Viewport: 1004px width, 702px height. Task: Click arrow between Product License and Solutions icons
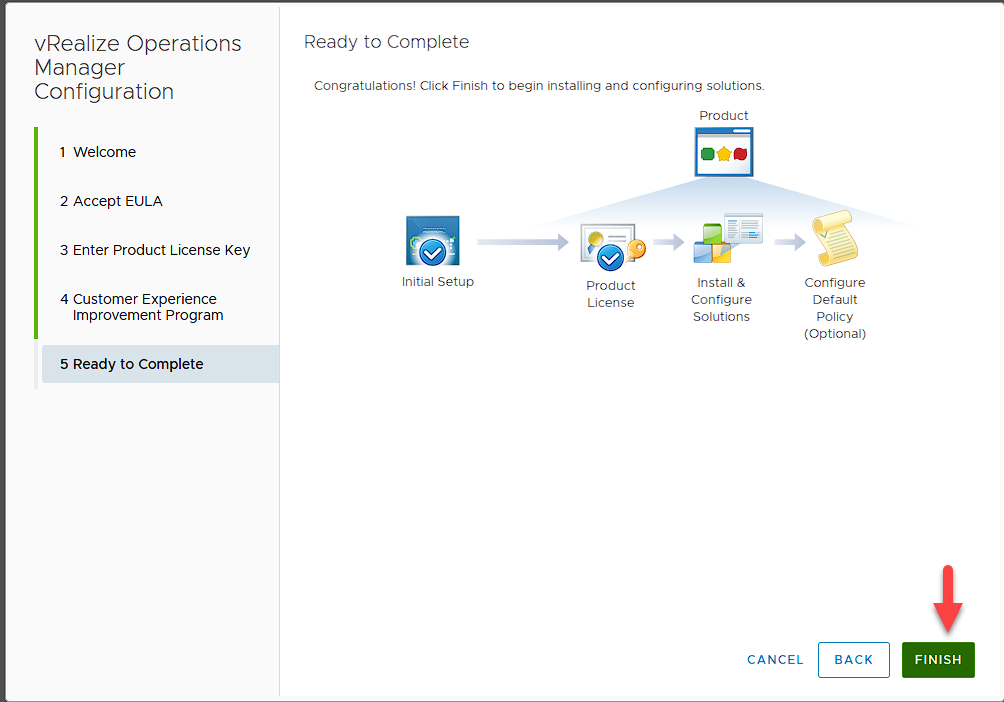[x=668, y=242]
